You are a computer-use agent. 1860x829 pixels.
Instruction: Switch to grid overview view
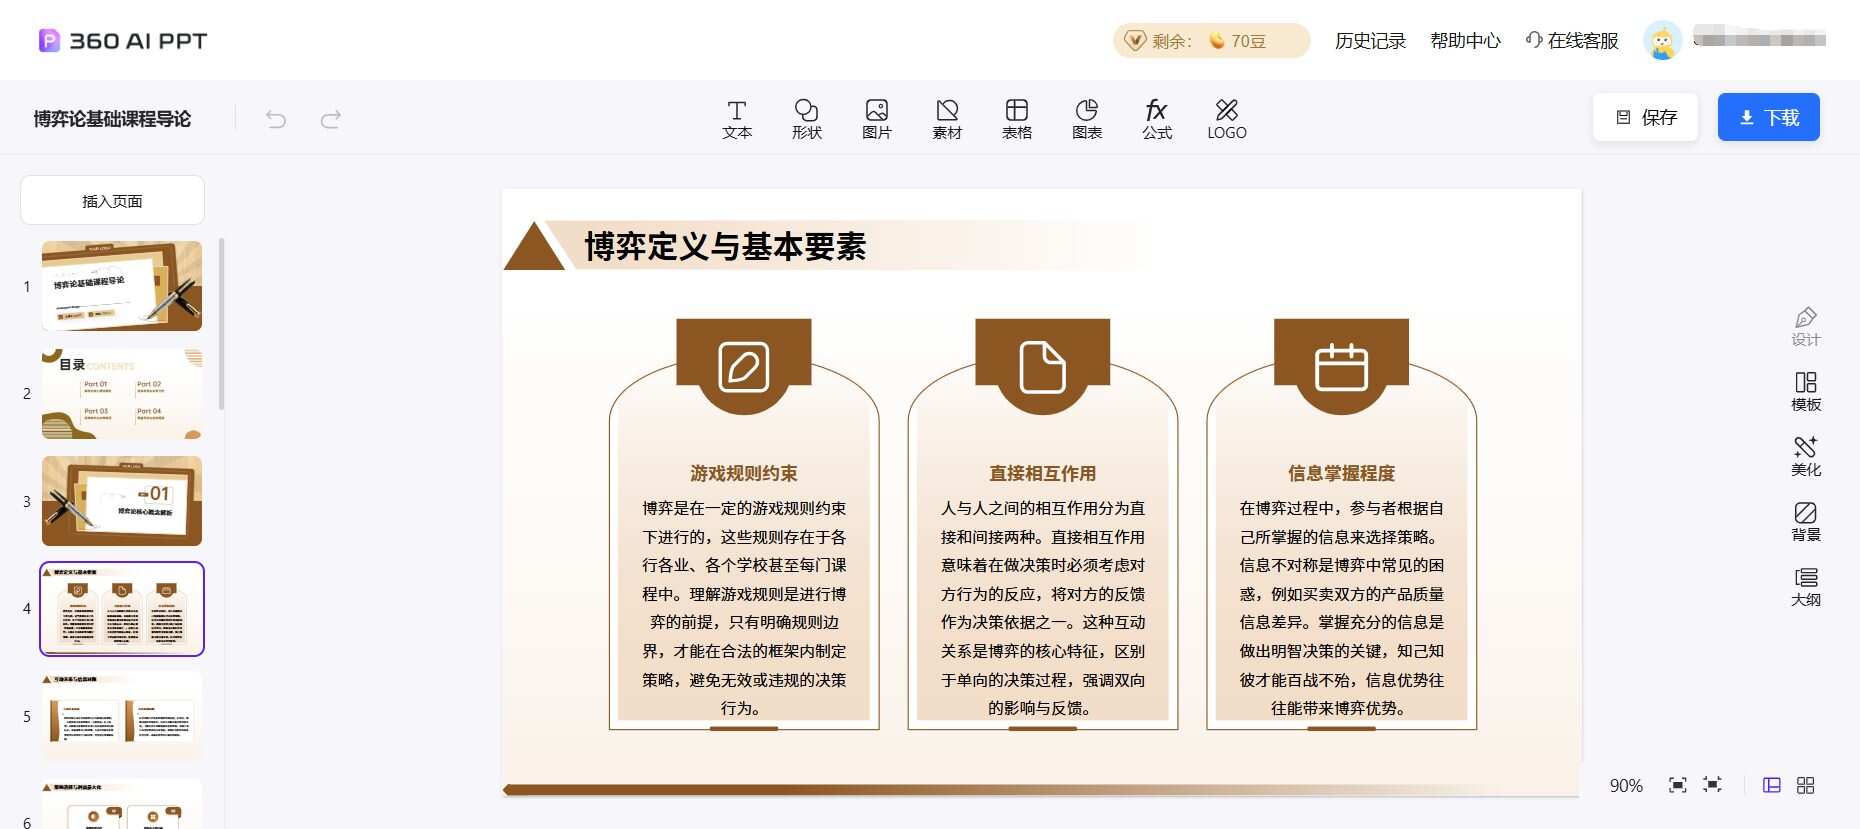pos(1805,785)
